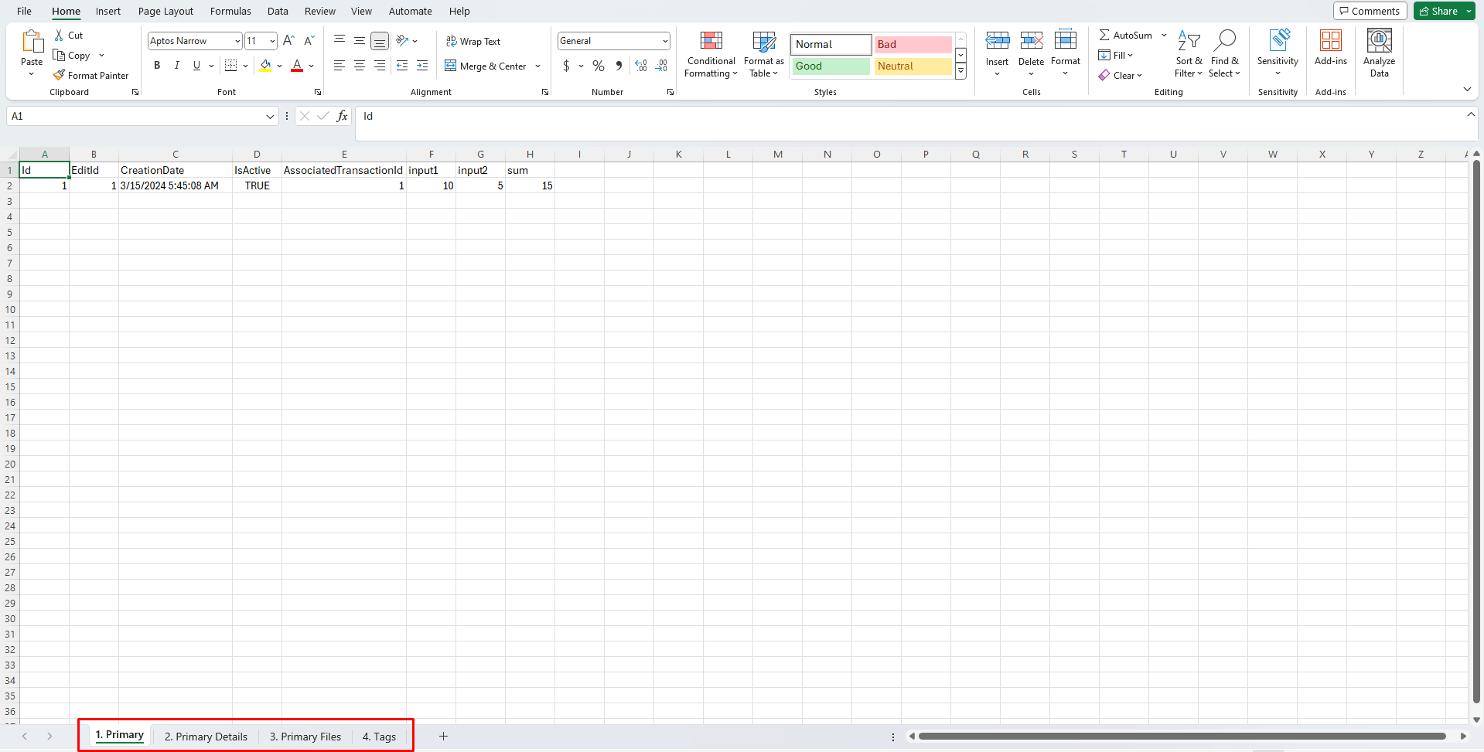Click the Copy button
1484x752 pixels.
(x=72, y=56)
